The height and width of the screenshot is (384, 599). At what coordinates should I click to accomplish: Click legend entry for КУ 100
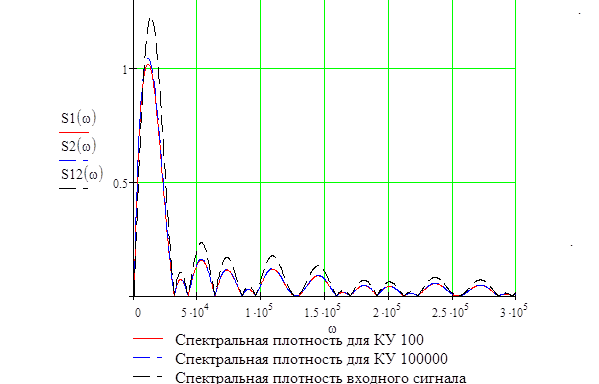pyautogui.click(x=300, y=340)
